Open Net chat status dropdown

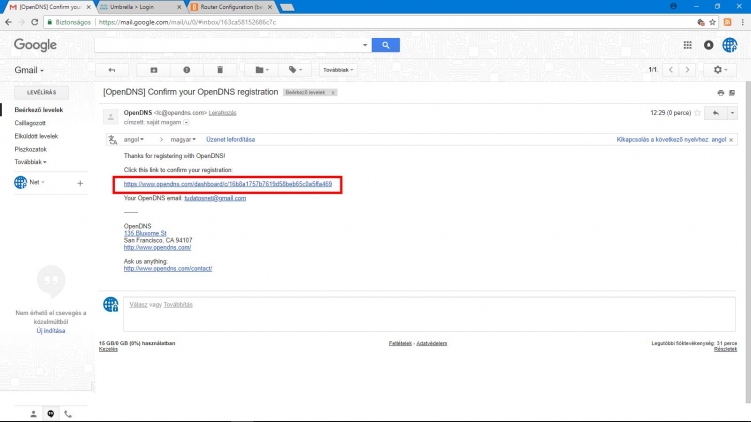tap(37, 182)
